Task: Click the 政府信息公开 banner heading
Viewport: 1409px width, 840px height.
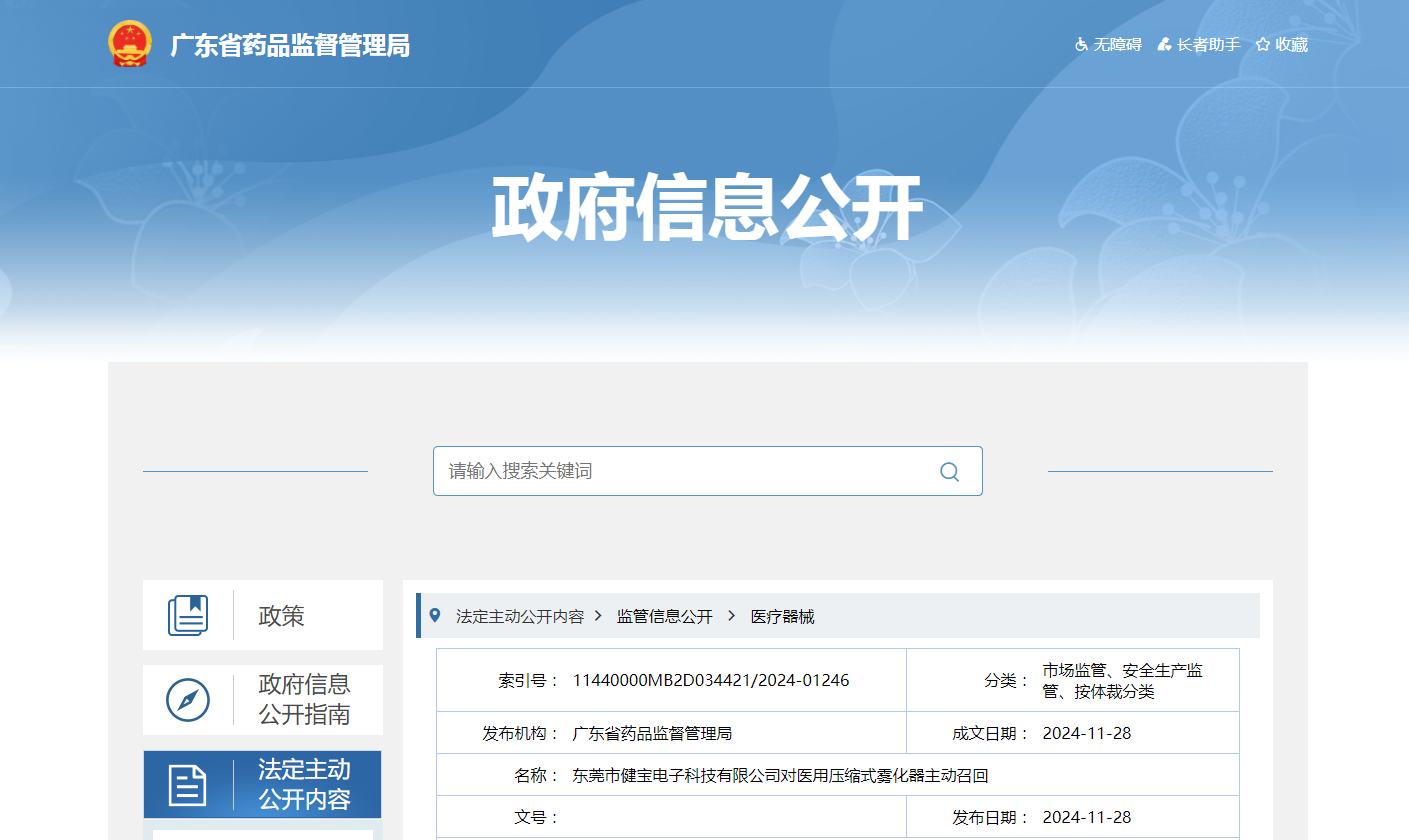Action: coord(705,209)
